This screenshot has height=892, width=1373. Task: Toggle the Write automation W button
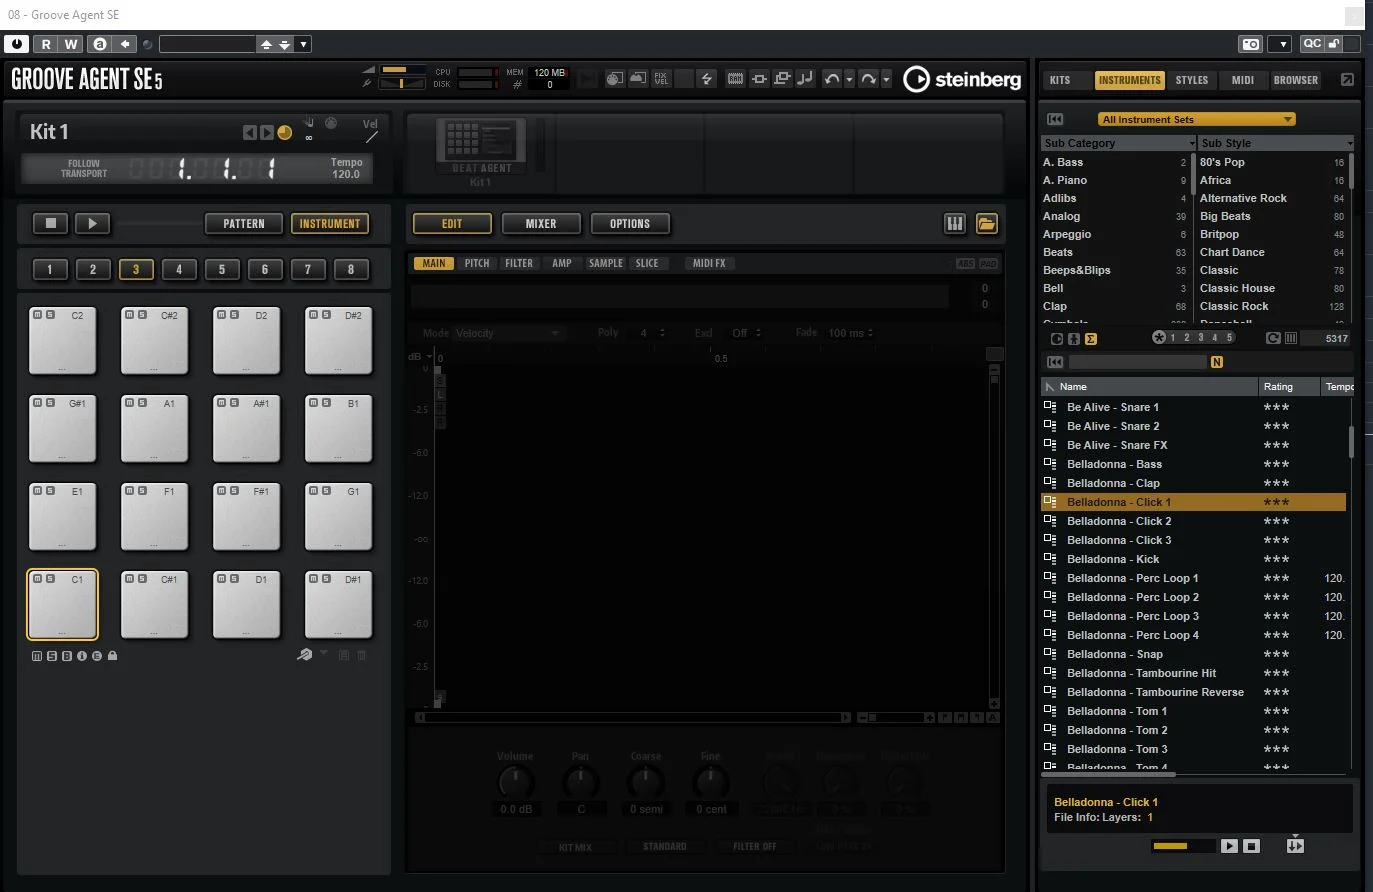pos(71,44)
